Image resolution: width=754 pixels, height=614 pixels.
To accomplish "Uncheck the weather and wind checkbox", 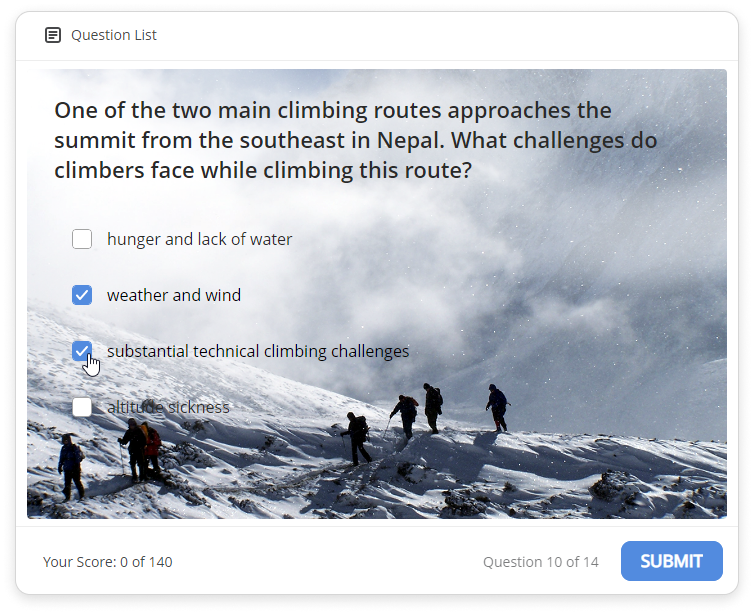I will [x=82, y=295].
